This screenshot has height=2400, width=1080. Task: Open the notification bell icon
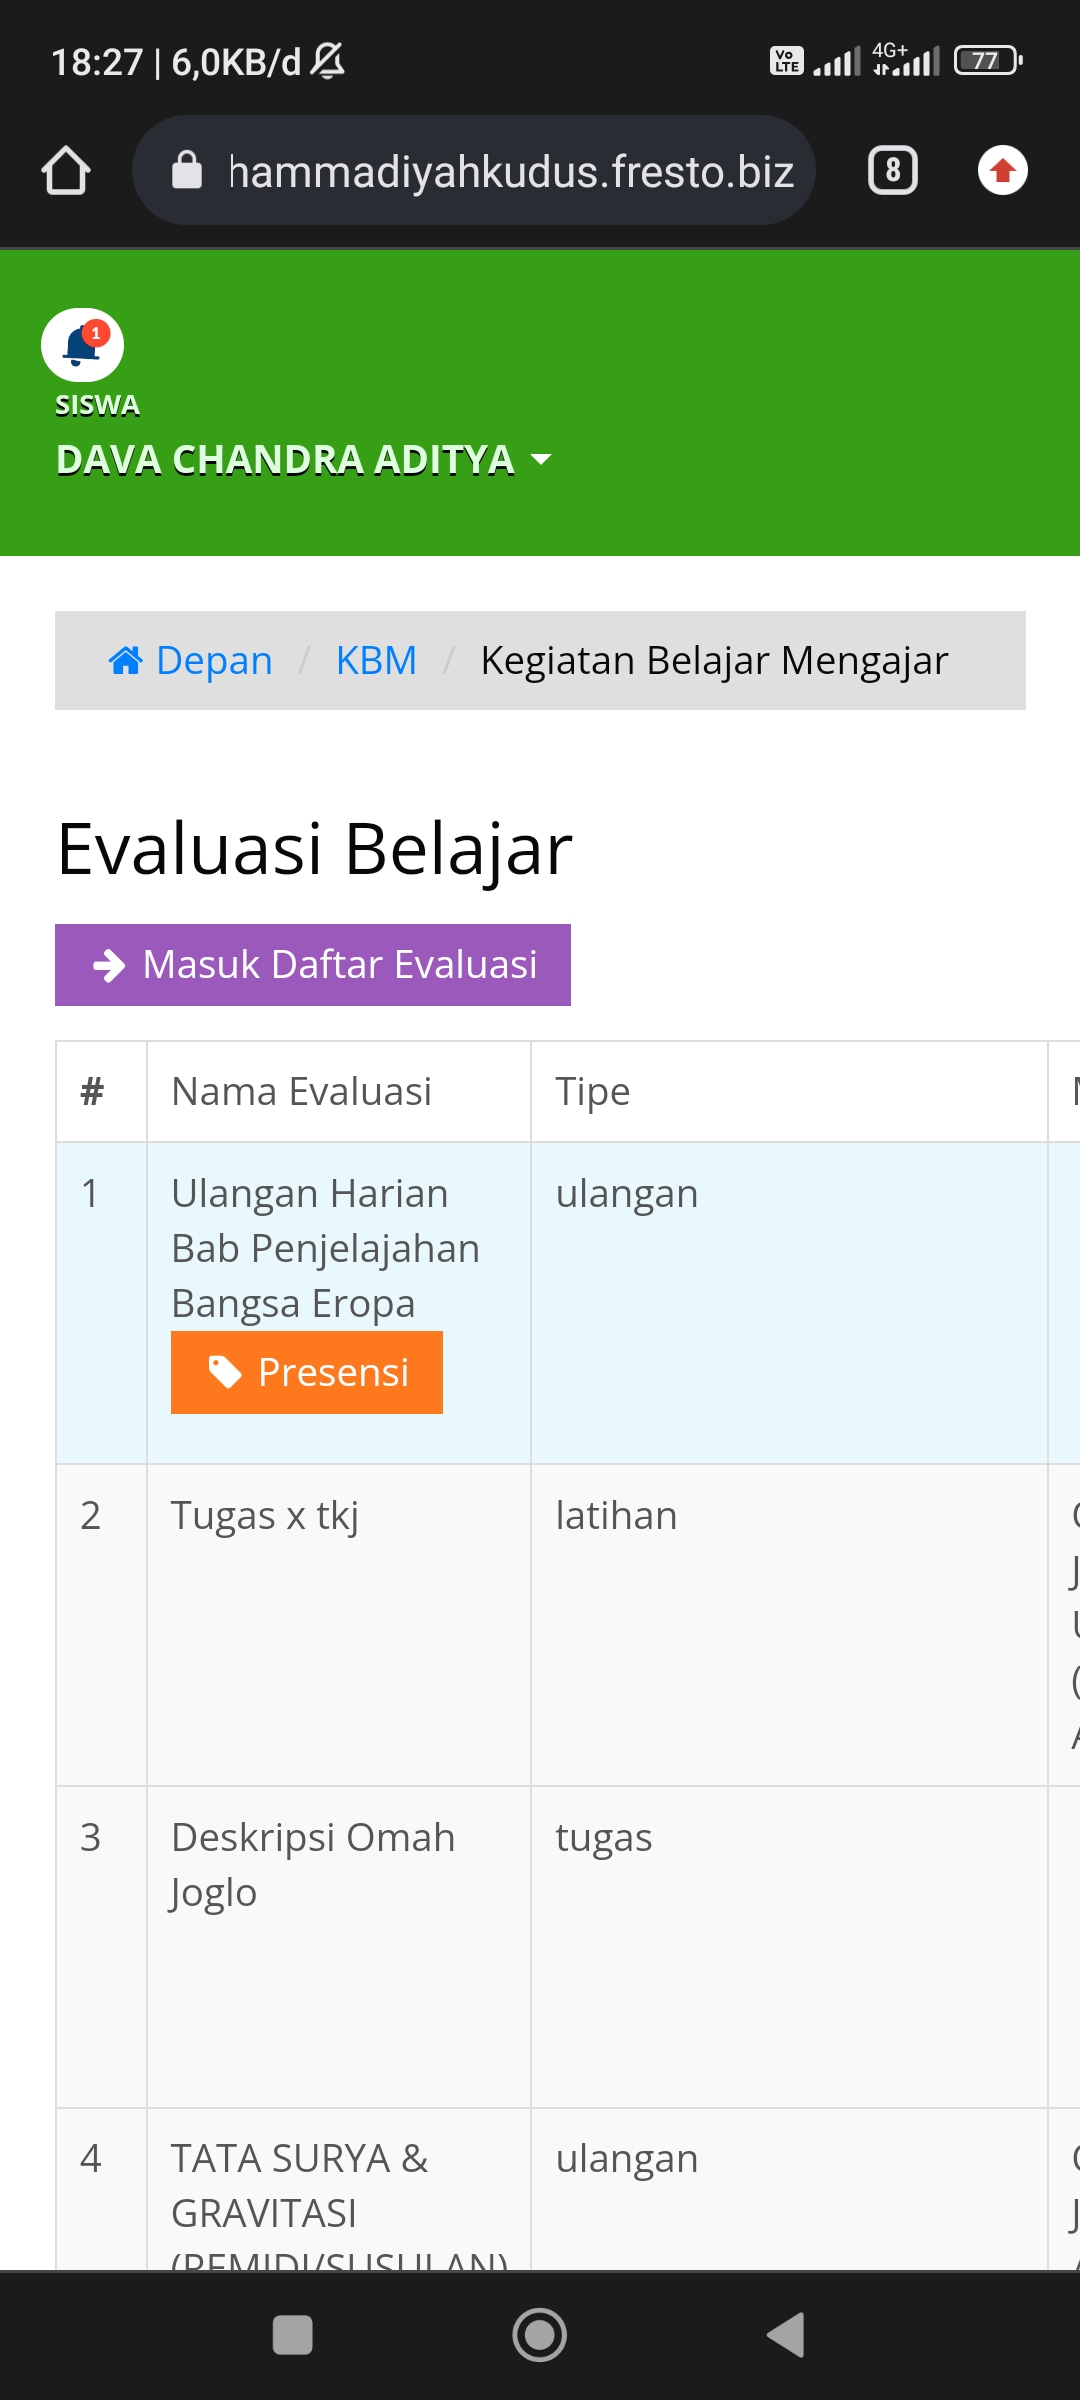[x=82, y=345]
